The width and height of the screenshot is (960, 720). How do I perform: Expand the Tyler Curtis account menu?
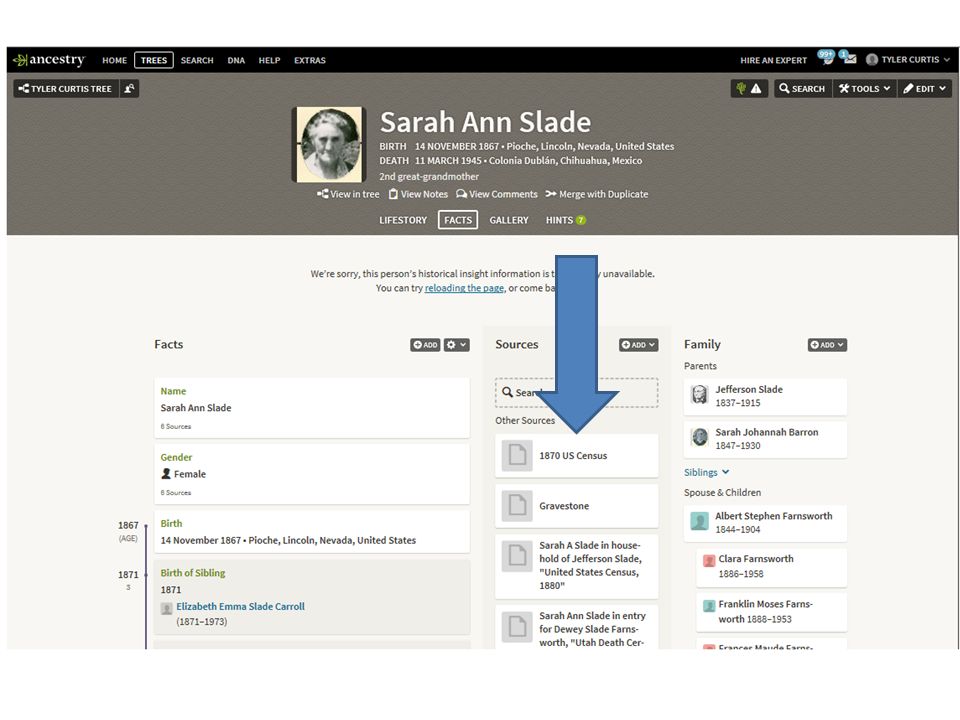pos(909,59)
